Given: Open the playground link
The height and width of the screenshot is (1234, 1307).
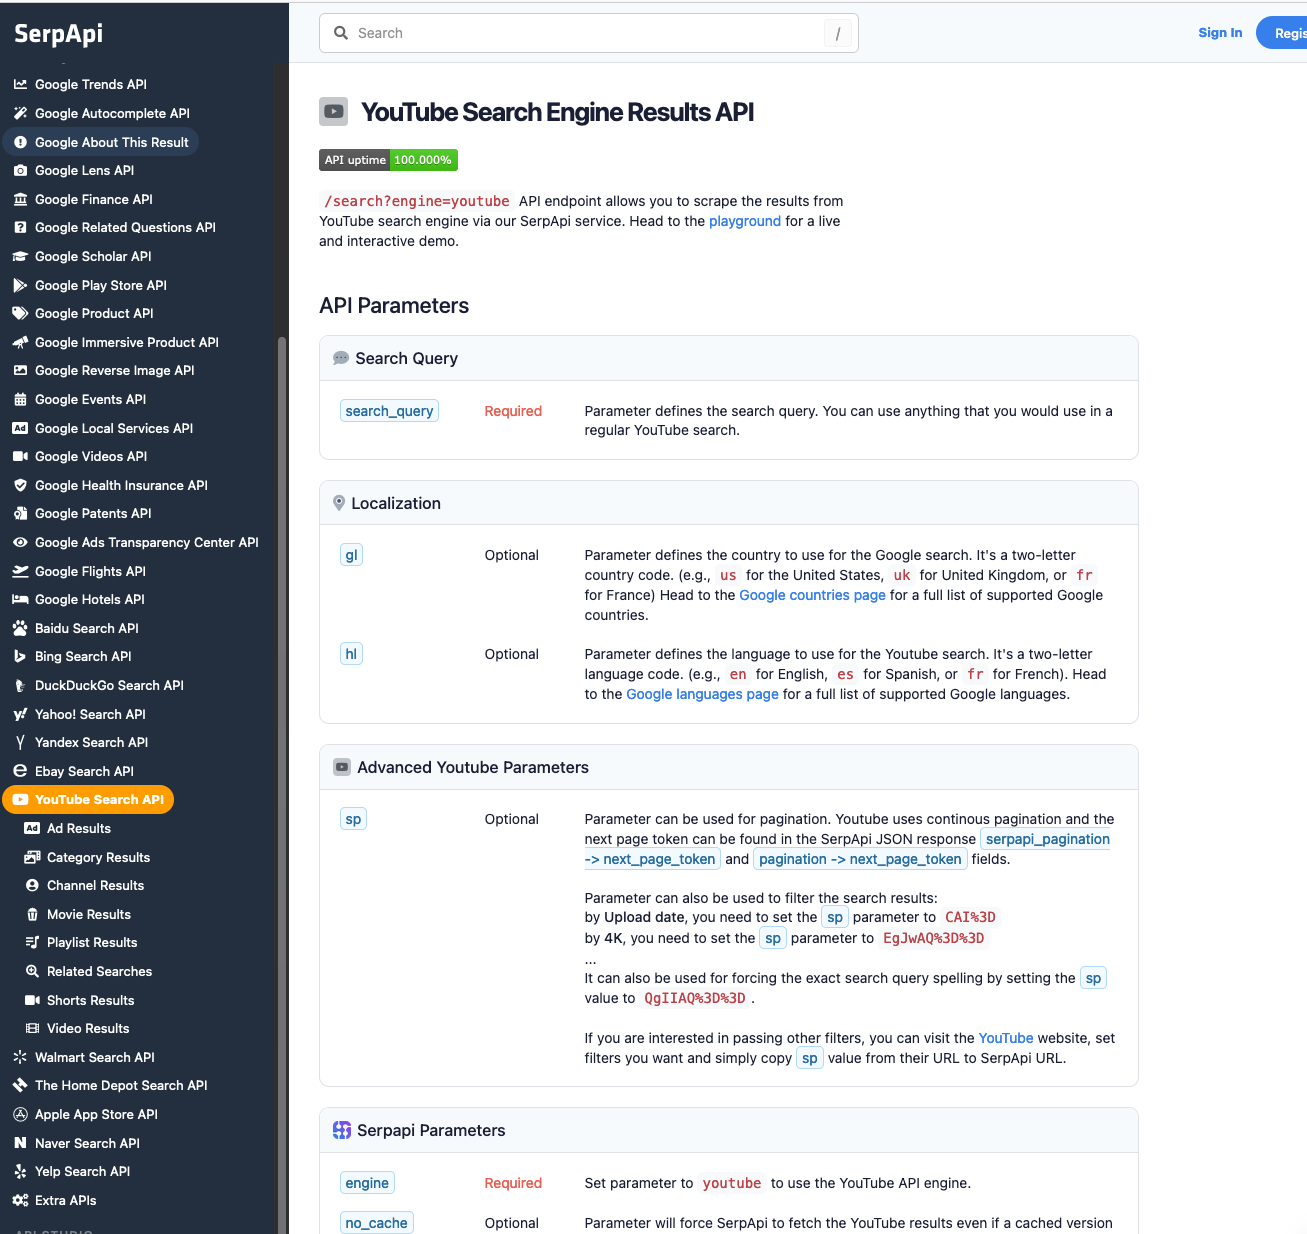Looking at the screenshot, I should pos(745,221).
